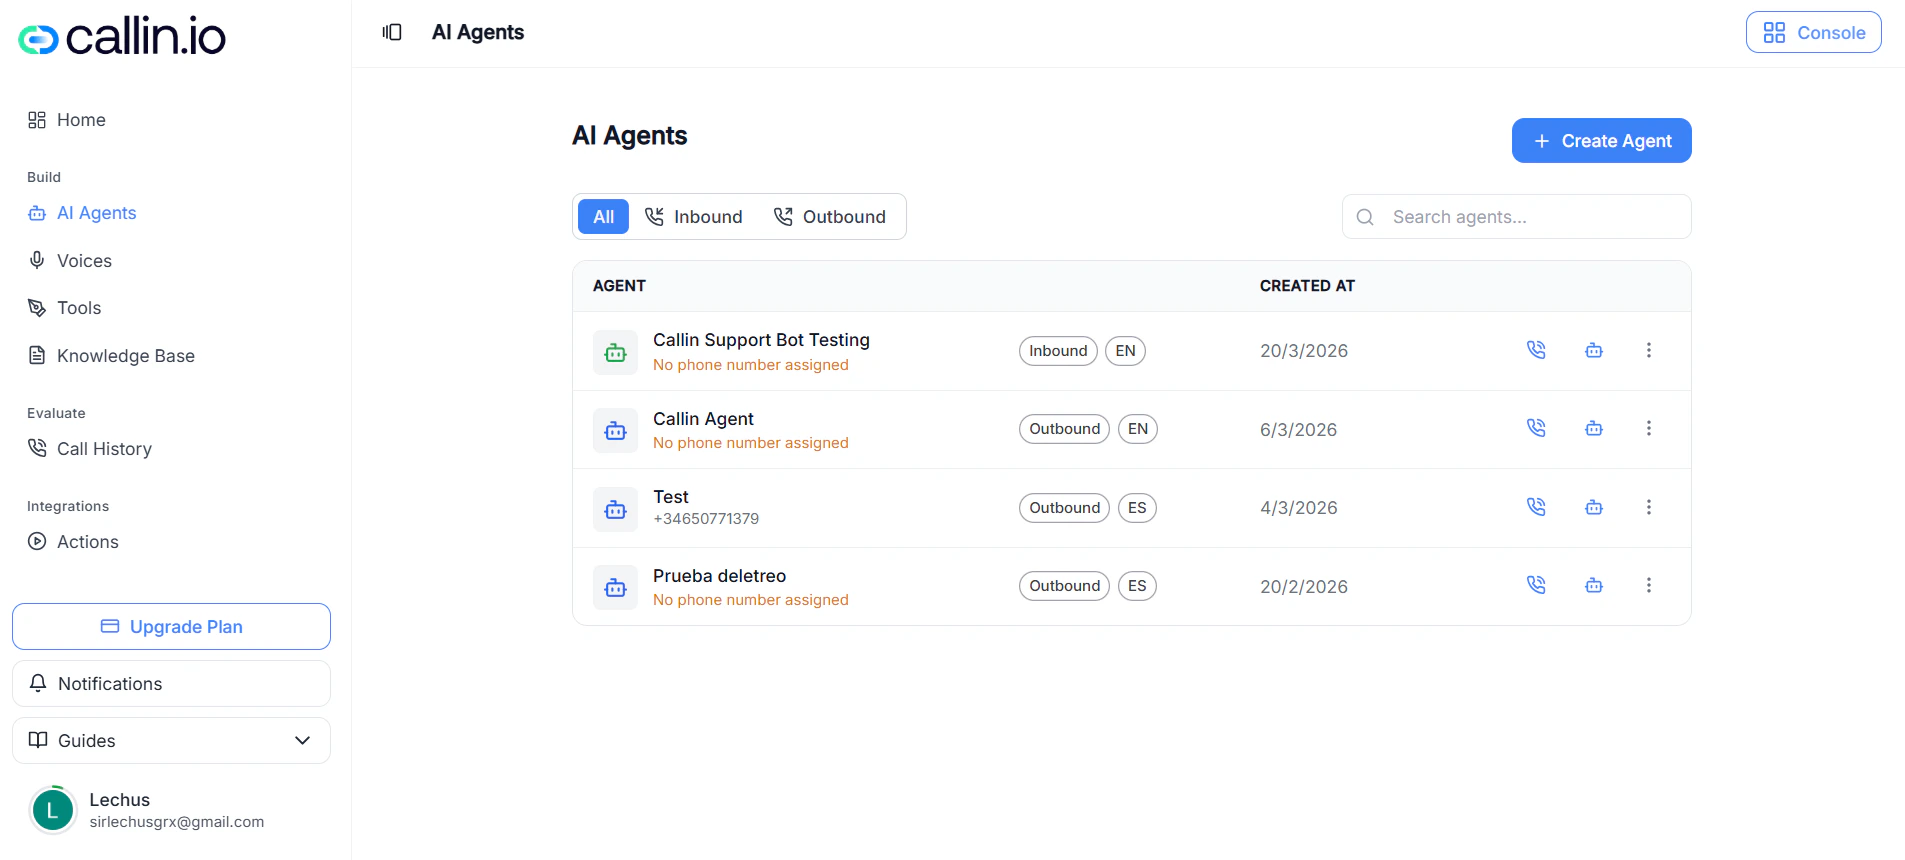This screenshot has width=1905, height=860.
Task: Open Lechus user profile avatar
Action: (53, 810)
